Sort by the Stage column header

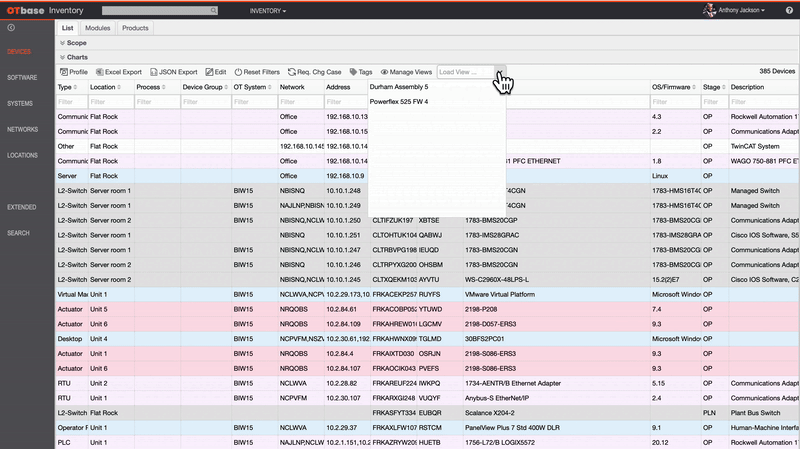[714, 87]
